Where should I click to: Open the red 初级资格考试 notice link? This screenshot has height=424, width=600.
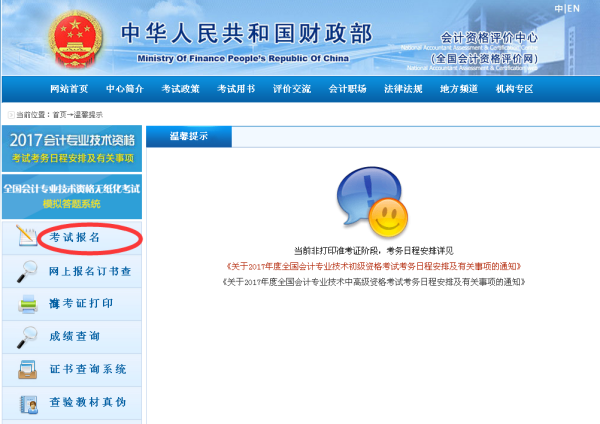[x=373, y=266]
